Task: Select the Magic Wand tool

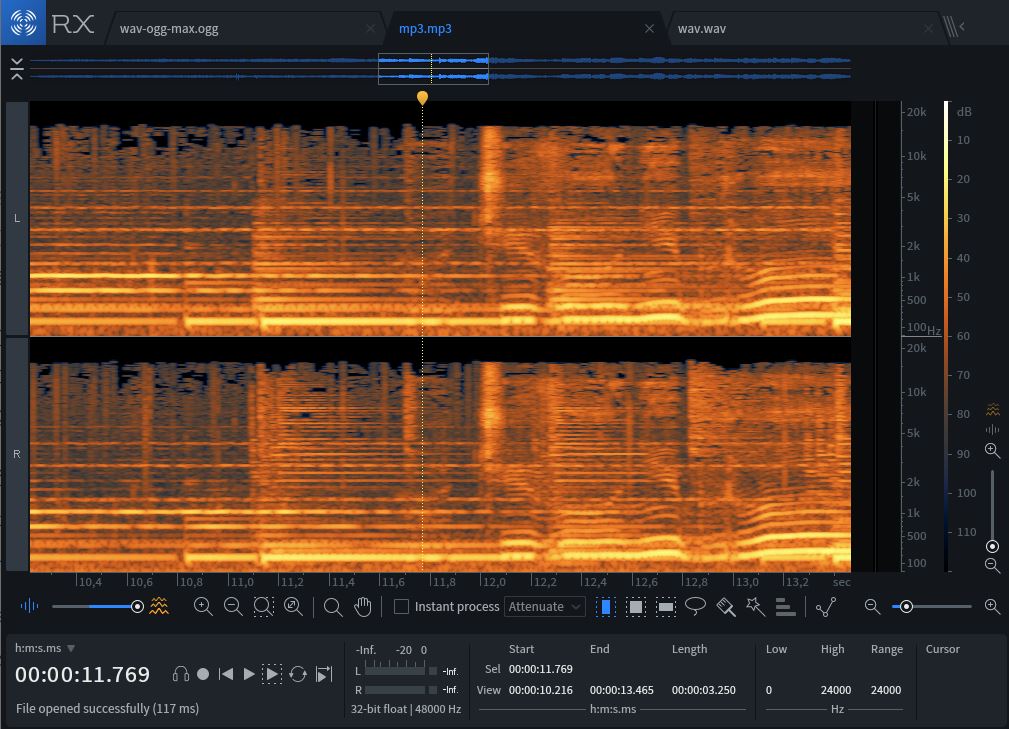Action: click(x=756, y=606)
